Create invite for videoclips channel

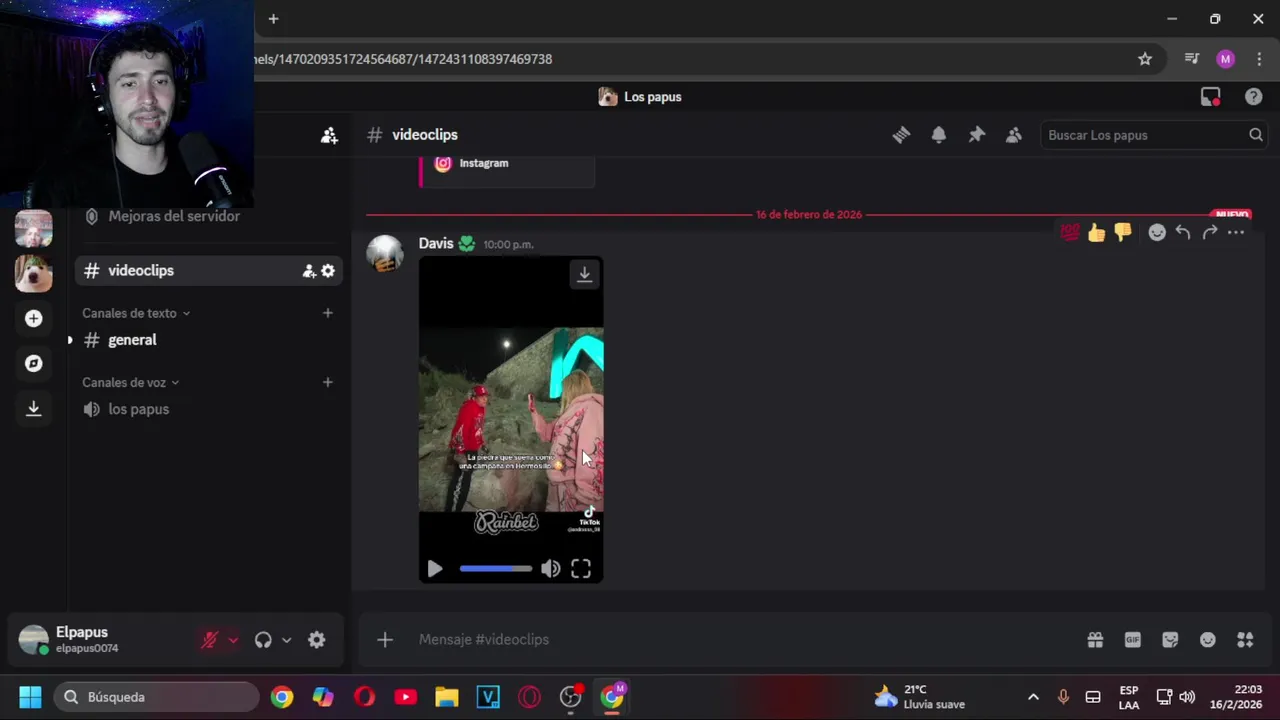pos(309,271)
